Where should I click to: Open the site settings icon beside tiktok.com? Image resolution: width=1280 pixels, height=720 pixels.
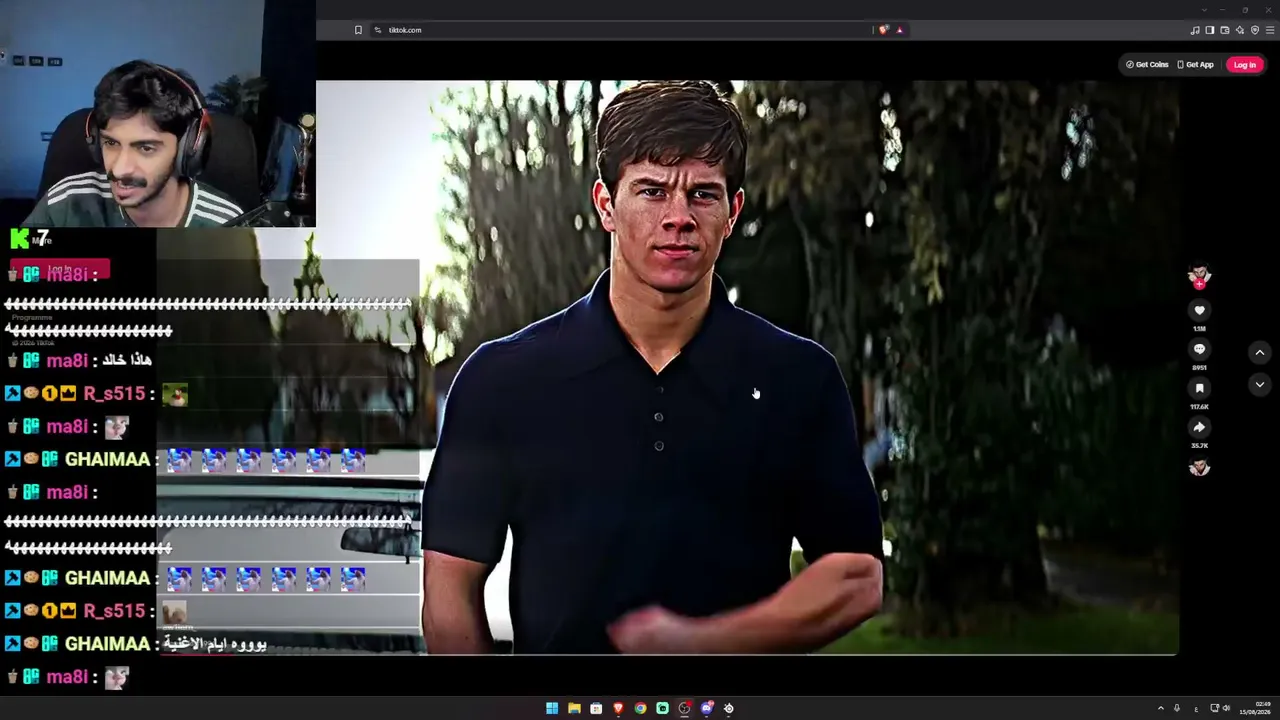tap(378, 30)
